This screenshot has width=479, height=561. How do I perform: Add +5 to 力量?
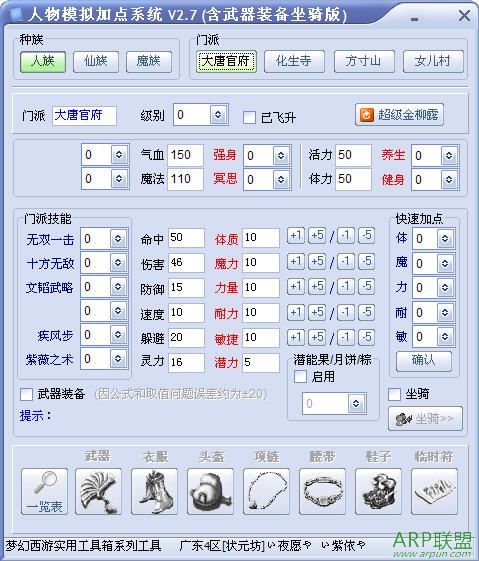coord(317,287)
